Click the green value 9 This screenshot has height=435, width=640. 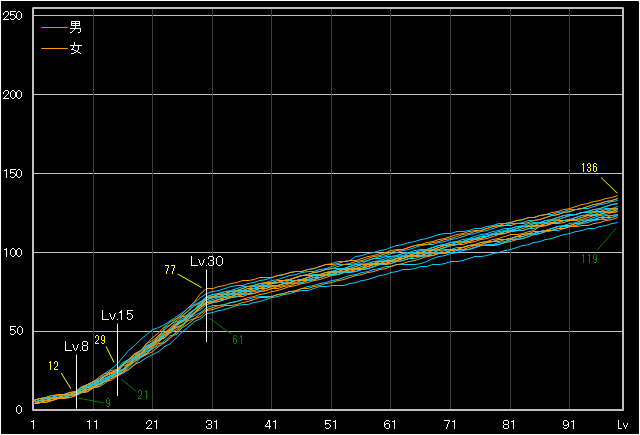pos(108,403)
